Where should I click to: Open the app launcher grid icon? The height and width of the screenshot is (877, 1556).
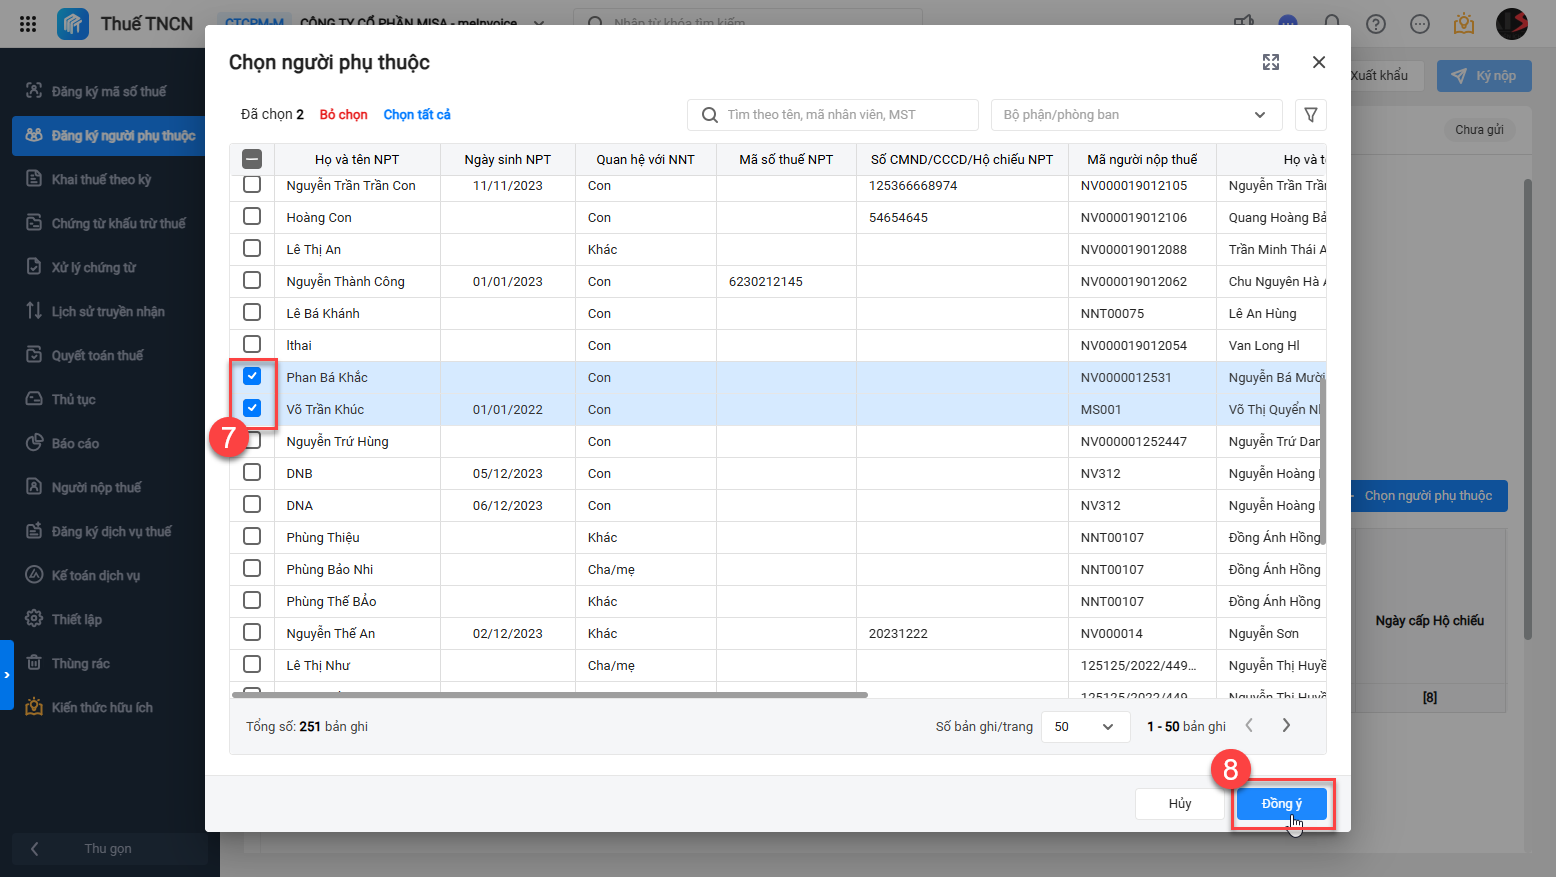(x=28, y=24)
